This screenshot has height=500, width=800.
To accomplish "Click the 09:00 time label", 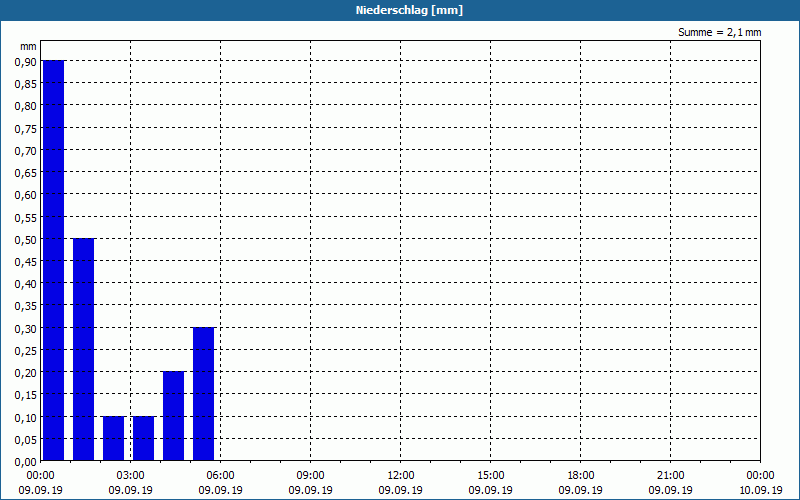I will pyautogui.click(x=311, y=476).
